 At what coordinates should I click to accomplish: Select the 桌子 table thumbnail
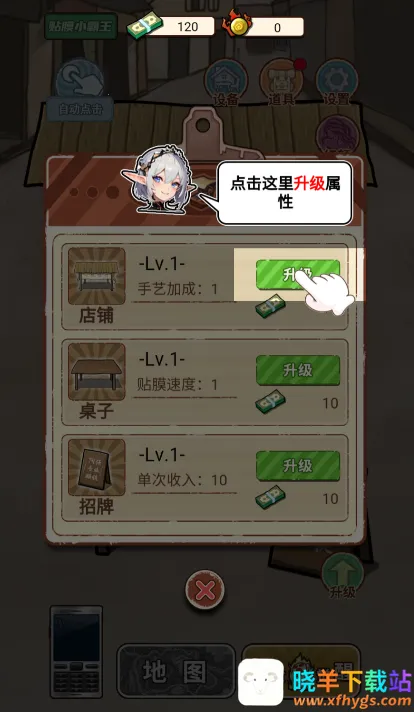click(x=96, y=371)
